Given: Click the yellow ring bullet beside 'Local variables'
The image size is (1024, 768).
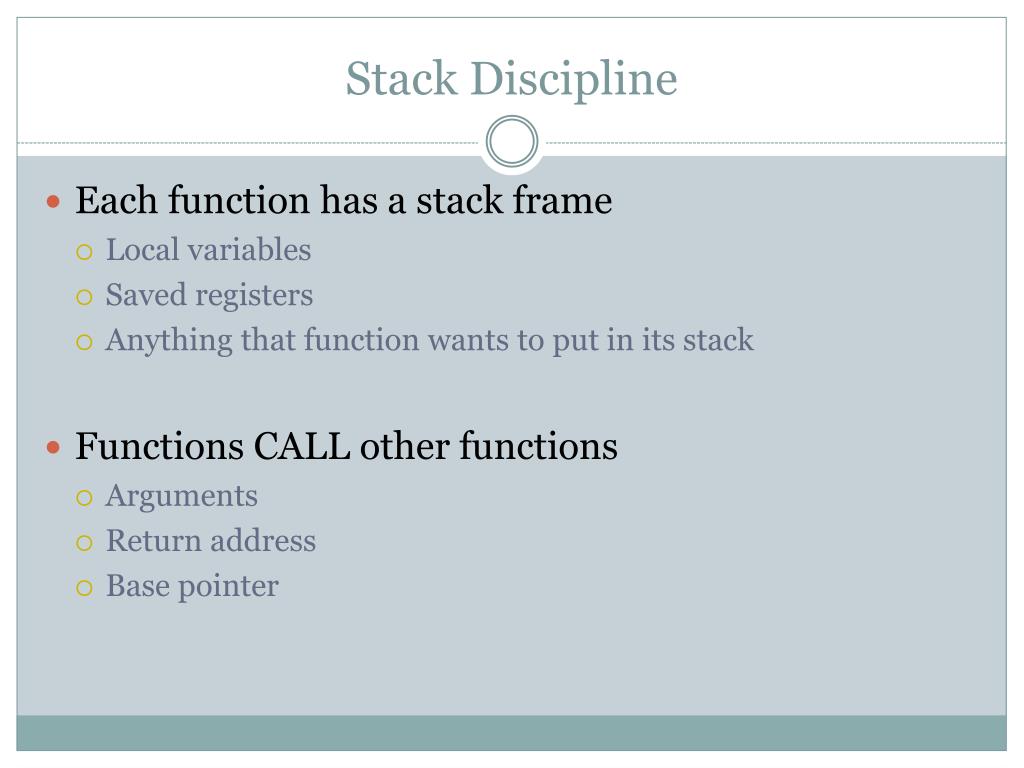Looking at the screenshot, I should pyautogui.click(x=84, y=252).
